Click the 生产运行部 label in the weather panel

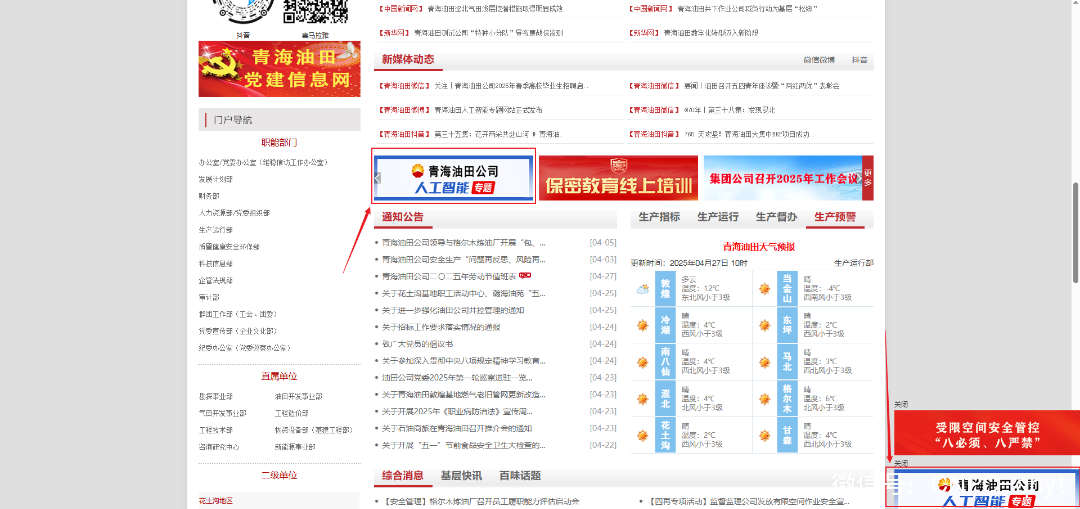[x=853, y=263]
